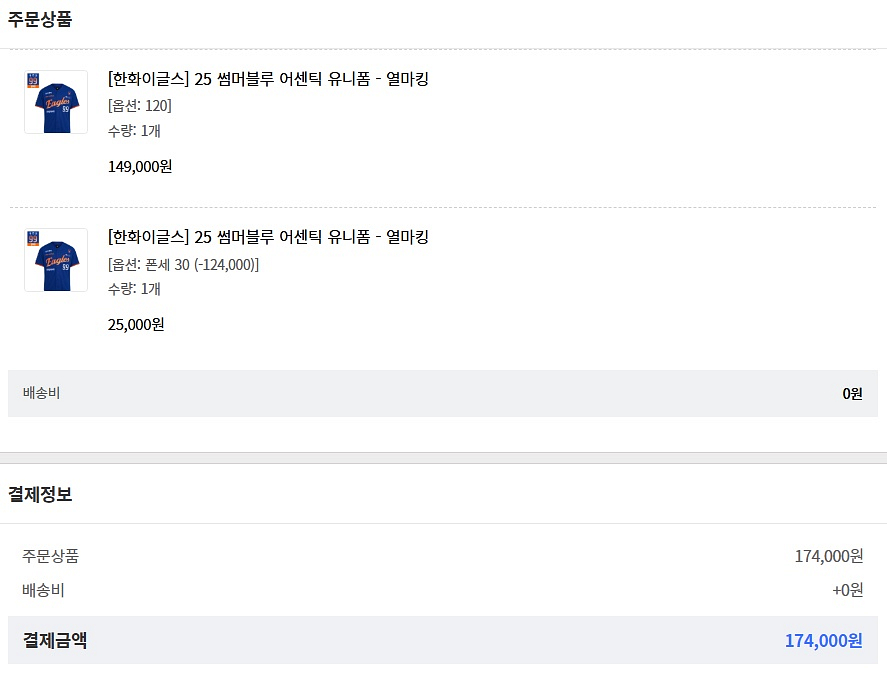Screen dimensions: 887x677
Task: Click the bold 결제금액 label
Action: pos(55,640)
